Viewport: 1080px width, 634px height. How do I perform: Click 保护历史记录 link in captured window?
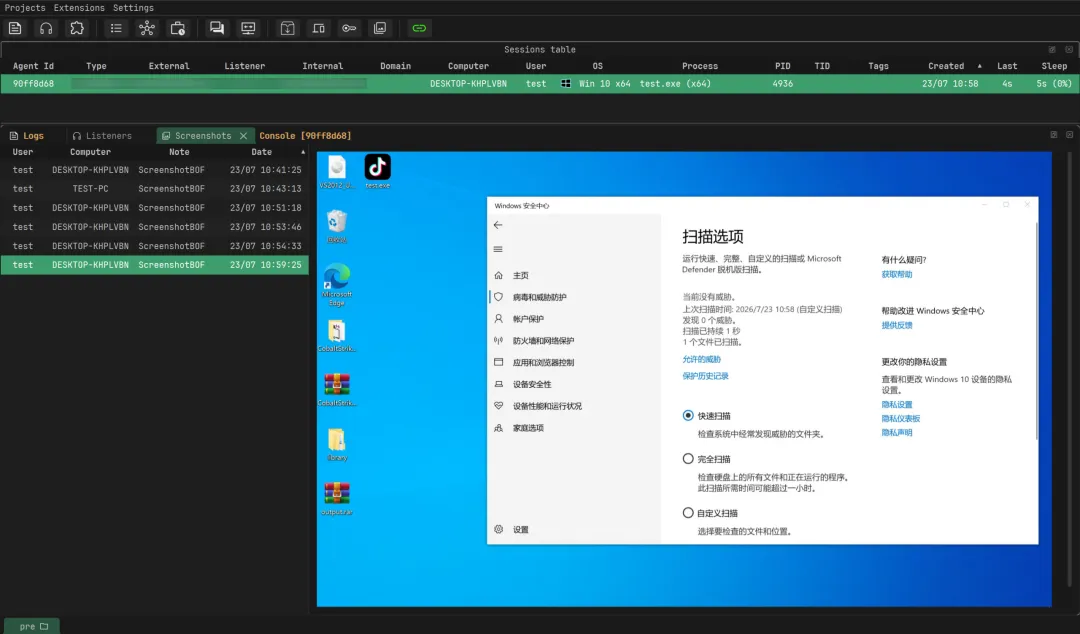(x=705, y=376)
